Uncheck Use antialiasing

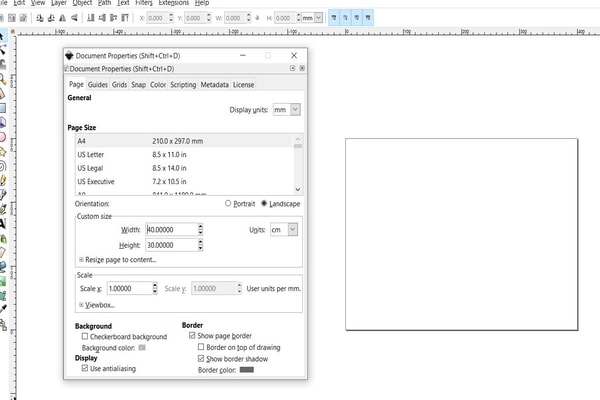pos(85,368)
